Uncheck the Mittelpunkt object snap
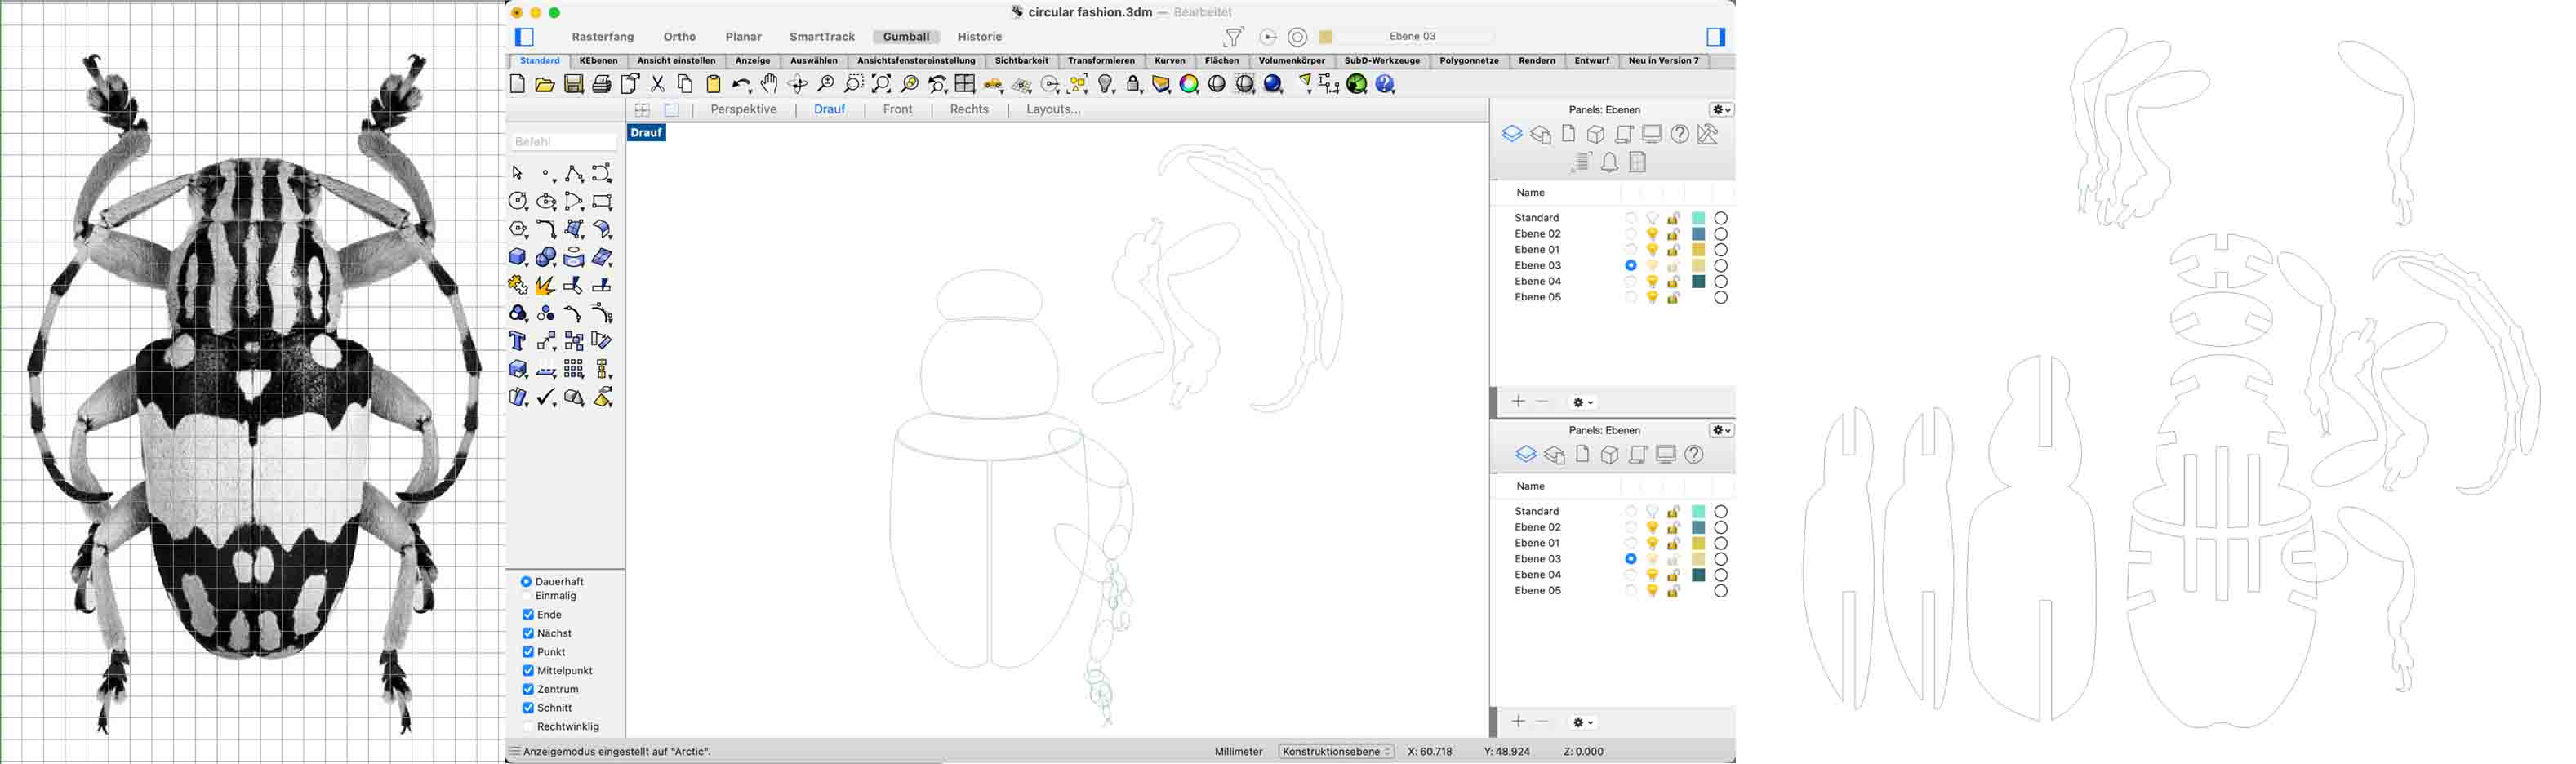The image size is (2576, 764). tap(528, 671)
